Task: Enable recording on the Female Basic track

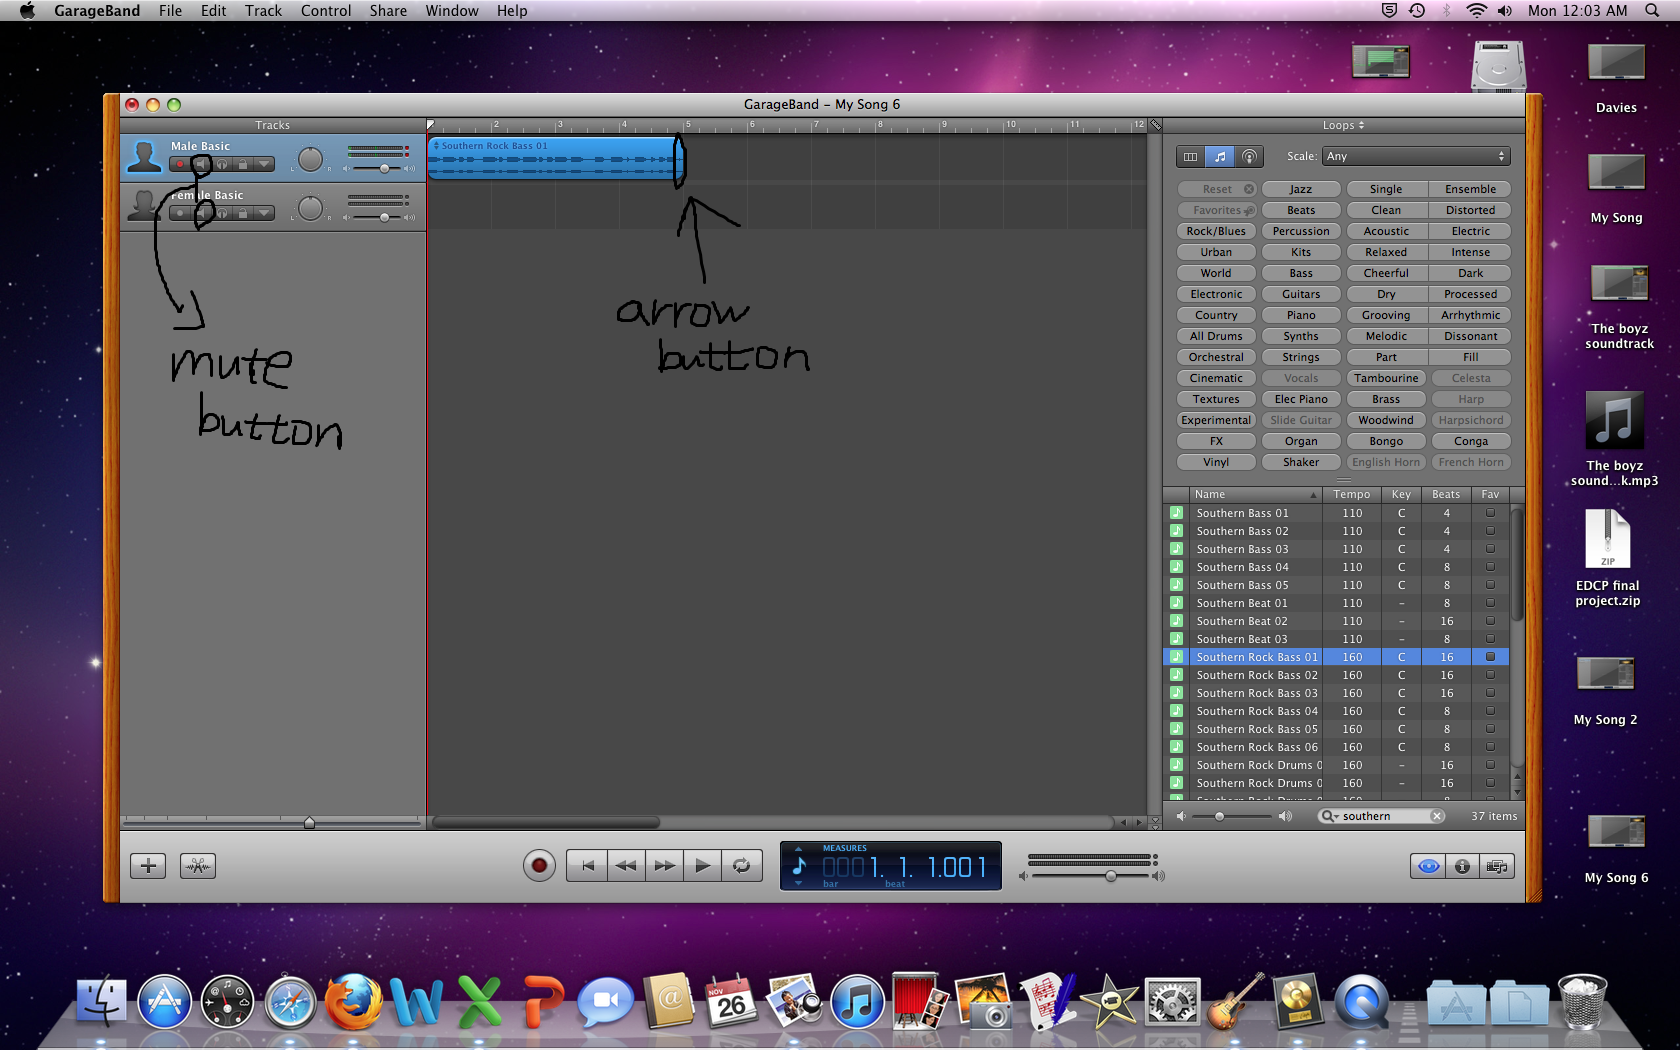Action: pos(180,213)
